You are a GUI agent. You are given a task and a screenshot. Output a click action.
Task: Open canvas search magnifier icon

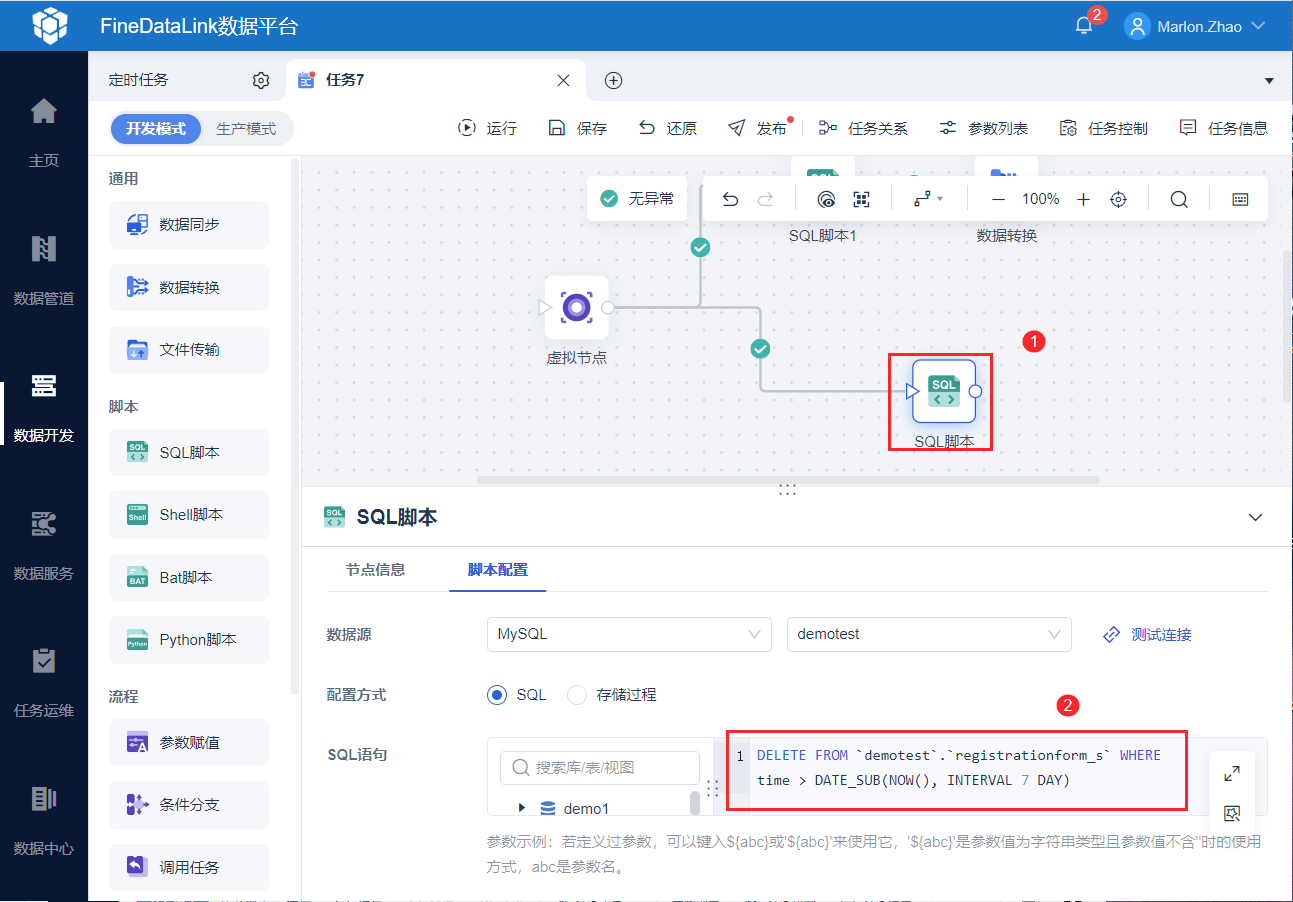(1179, 199)
